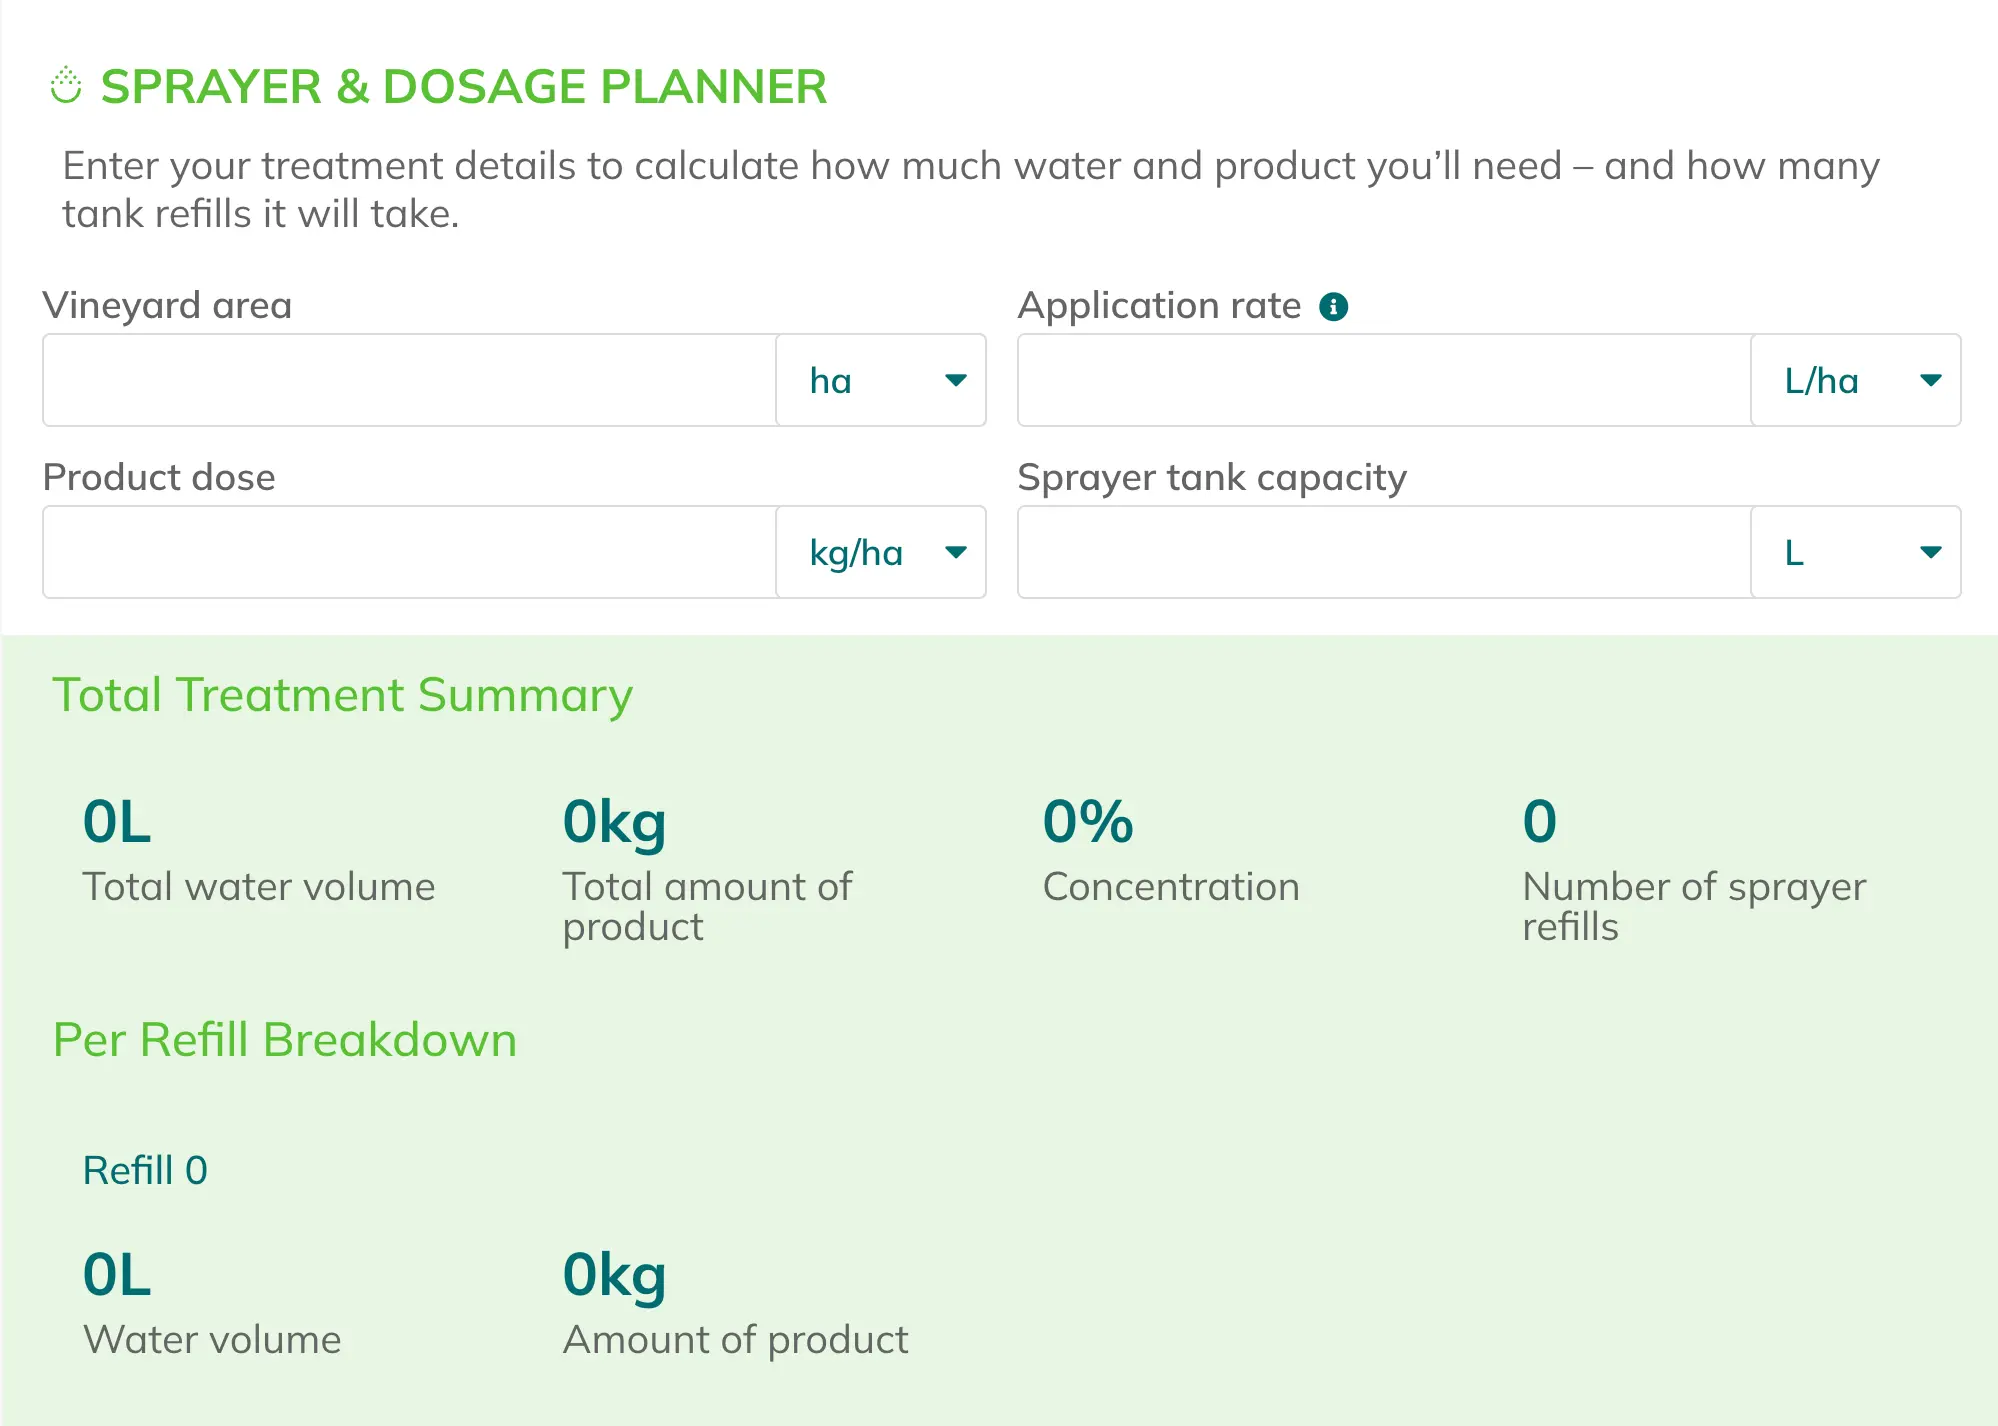Open the Application rate unit dropdown (L/ha)

tap(1856, 380)
